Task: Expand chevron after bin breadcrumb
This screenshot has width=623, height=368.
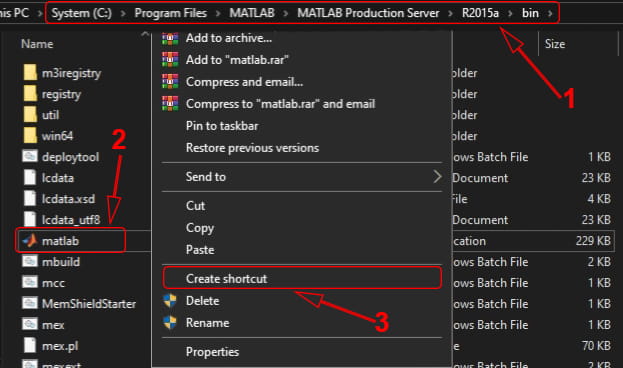Action: 550,14
